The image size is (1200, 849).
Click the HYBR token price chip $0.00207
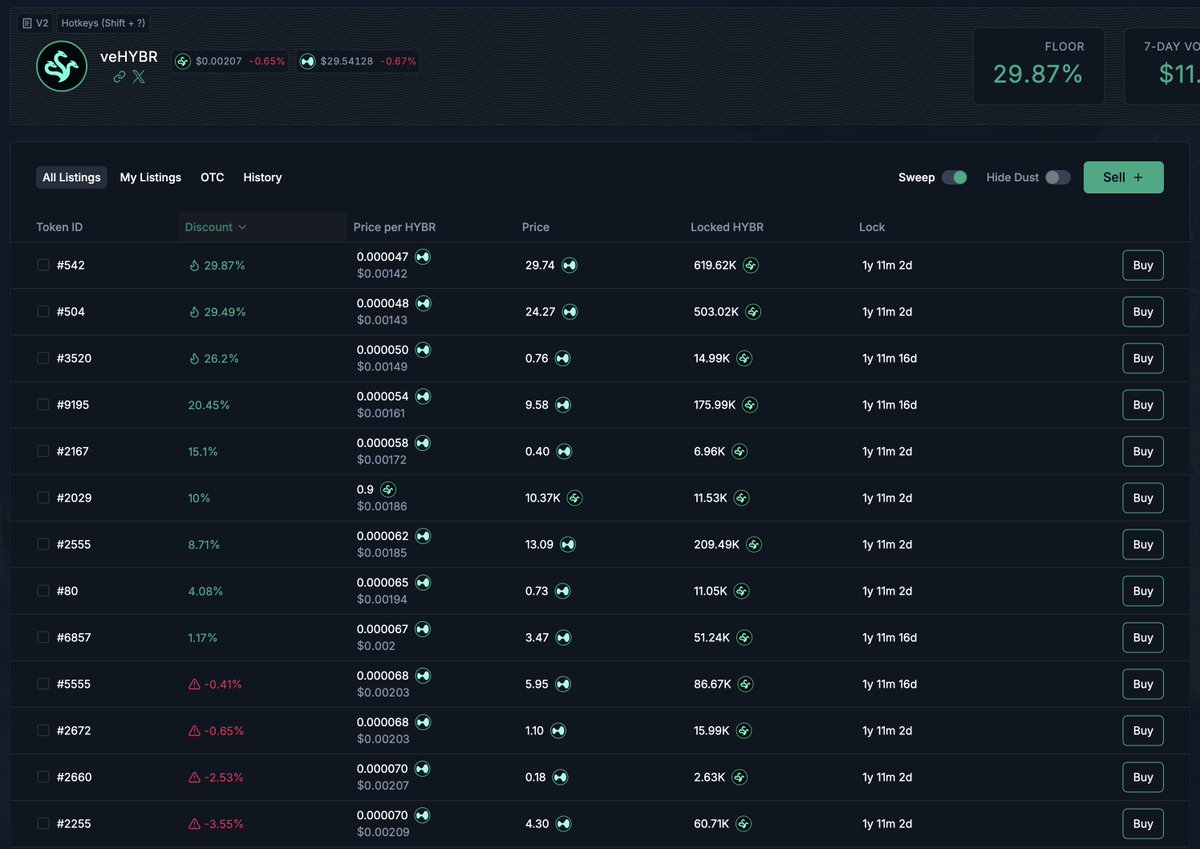(230, 61)
